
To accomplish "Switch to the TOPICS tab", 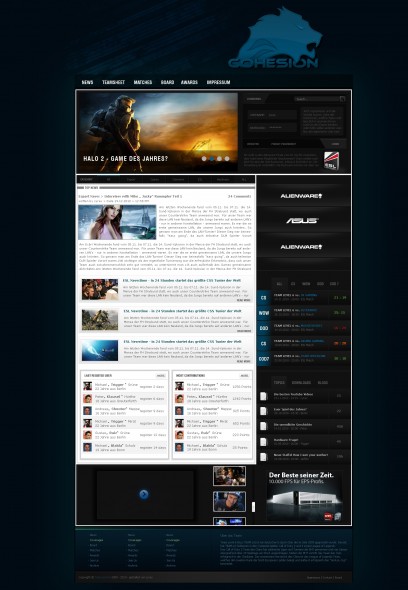I will (279, 383).
